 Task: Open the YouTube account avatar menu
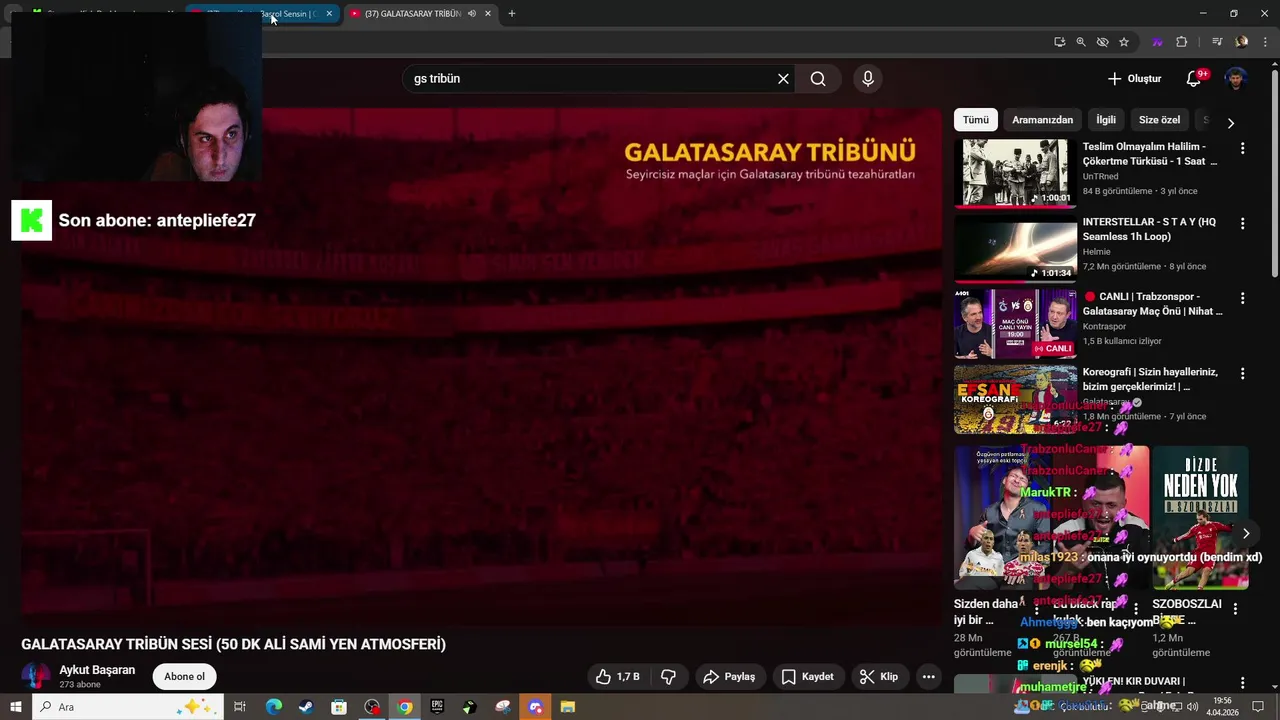(x=1237, y=79)
